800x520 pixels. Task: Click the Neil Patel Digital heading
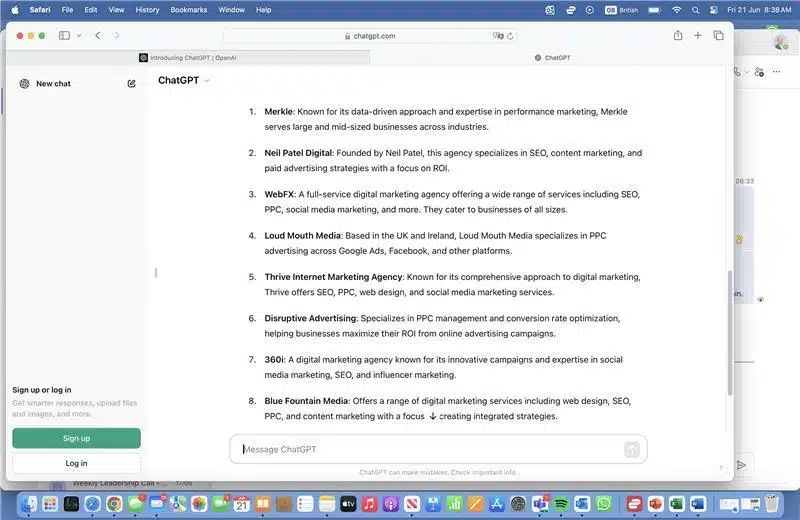pos(298,153)
